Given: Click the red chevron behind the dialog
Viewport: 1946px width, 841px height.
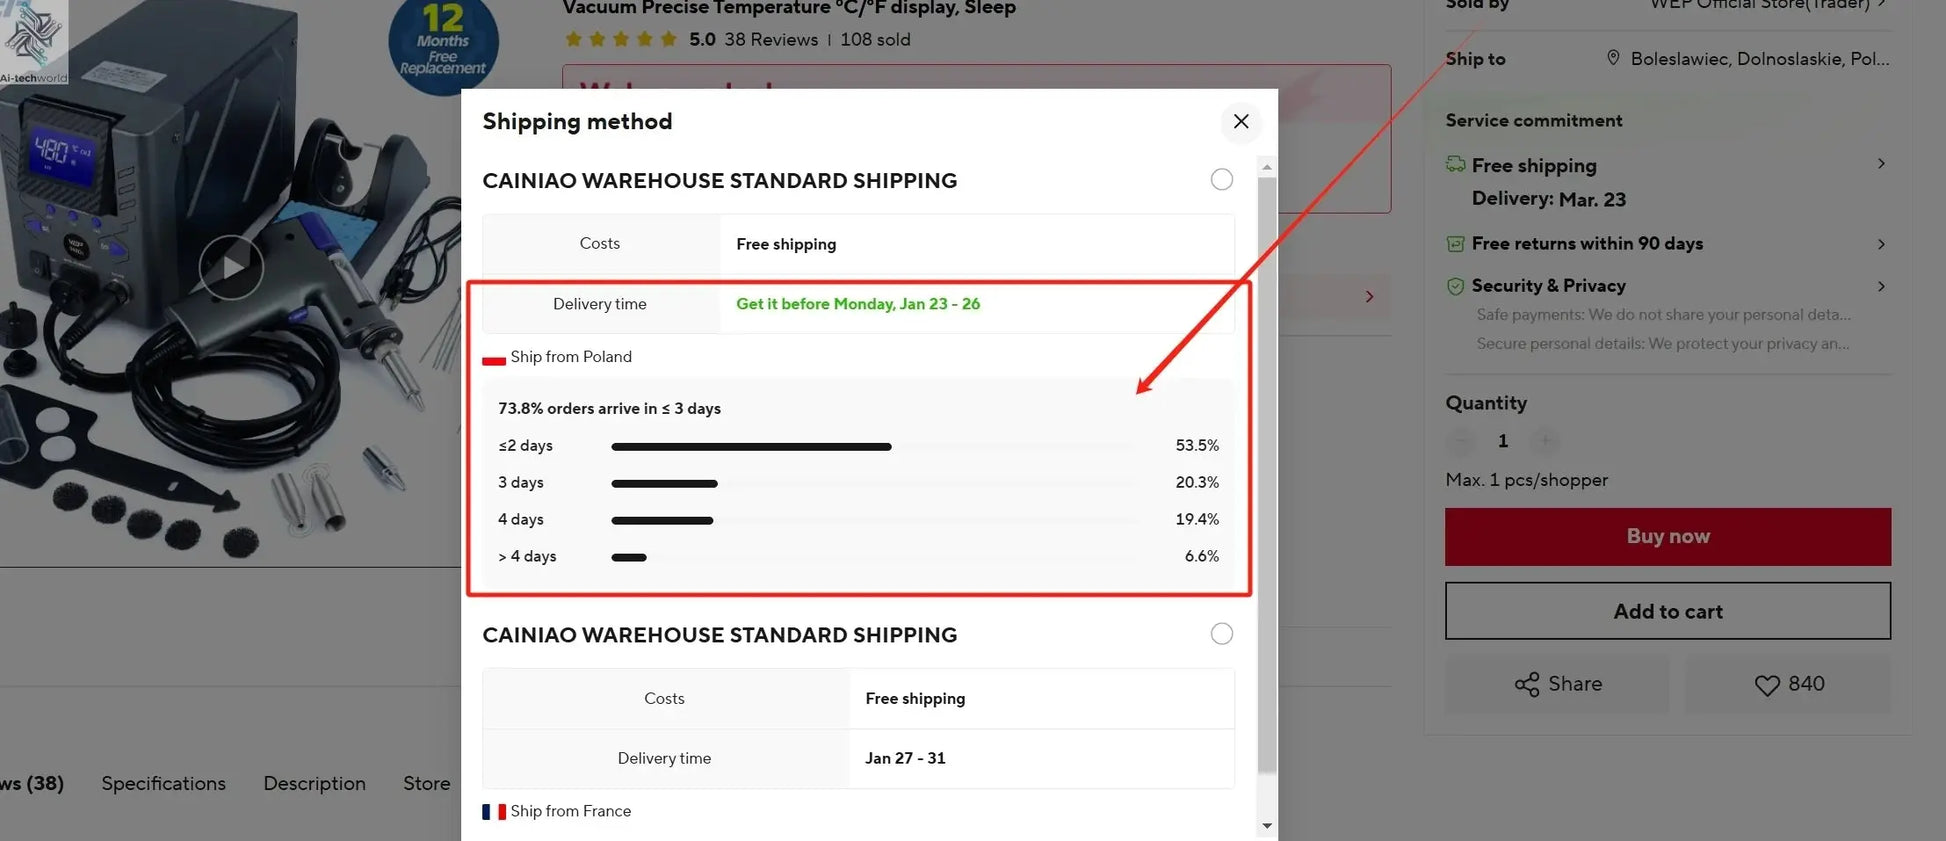Looking at the screenshot, I should point(1369,297).
